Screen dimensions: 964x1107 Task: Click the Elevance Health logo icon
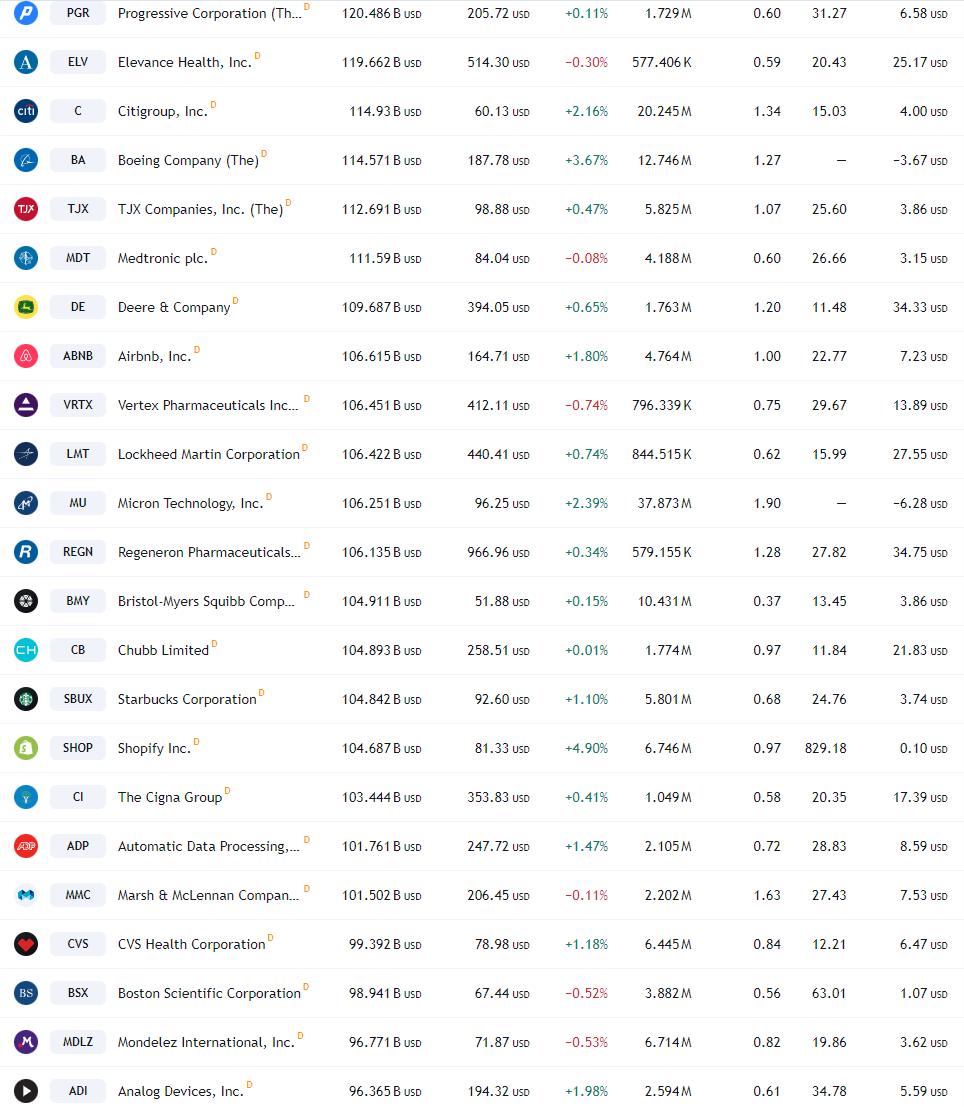26,62
